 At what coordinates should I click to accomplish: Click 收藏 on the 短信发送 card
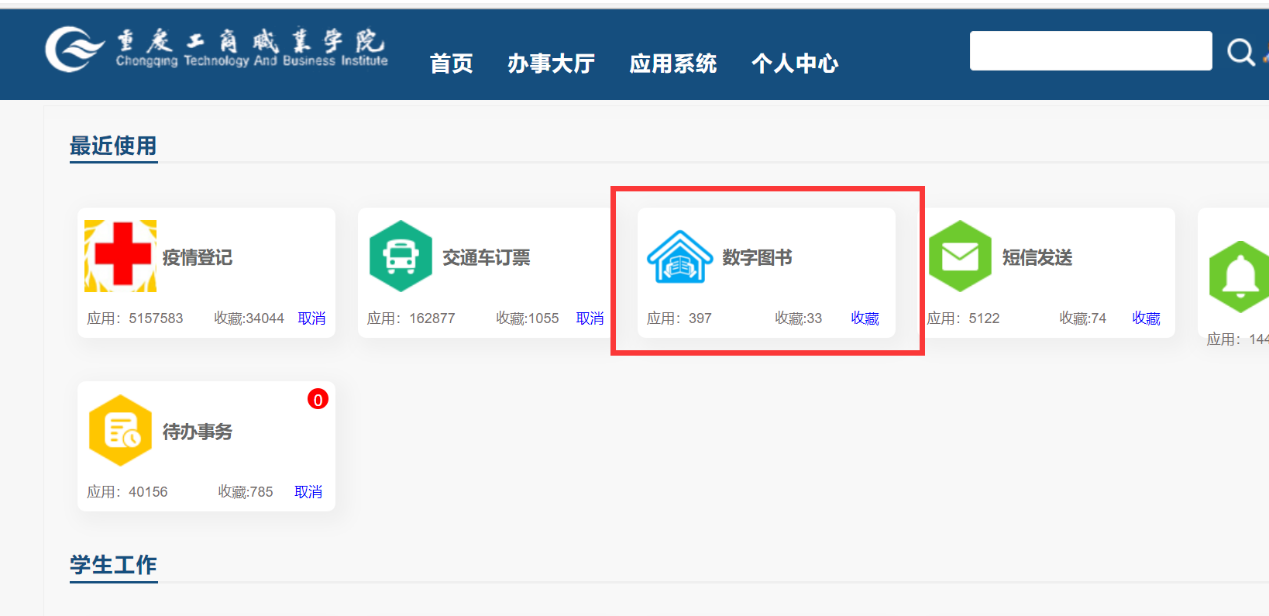(1146, 318)
